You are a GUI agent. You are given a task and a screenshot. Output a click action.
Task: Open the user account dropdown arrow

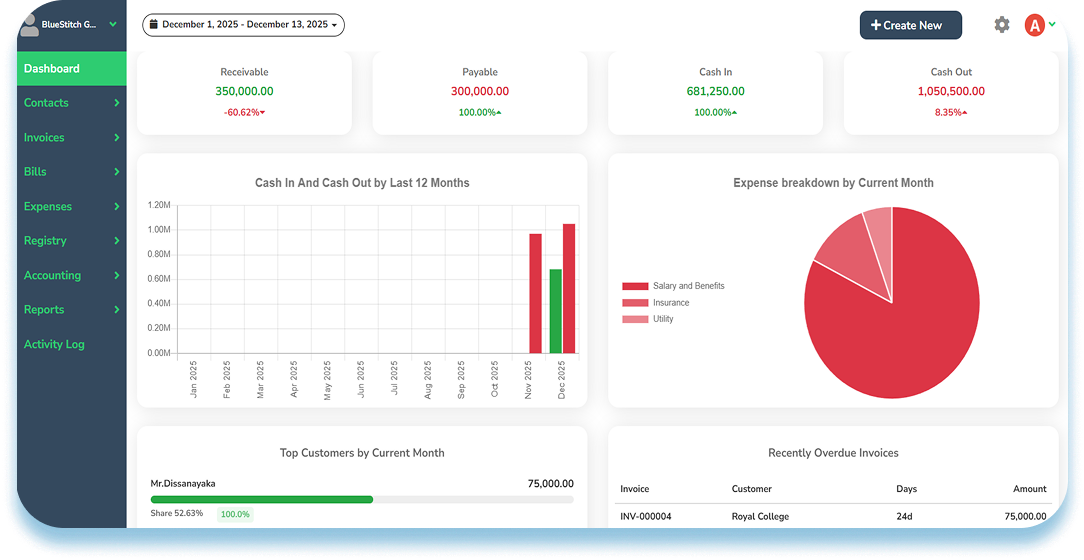[x=1052, y=24]
